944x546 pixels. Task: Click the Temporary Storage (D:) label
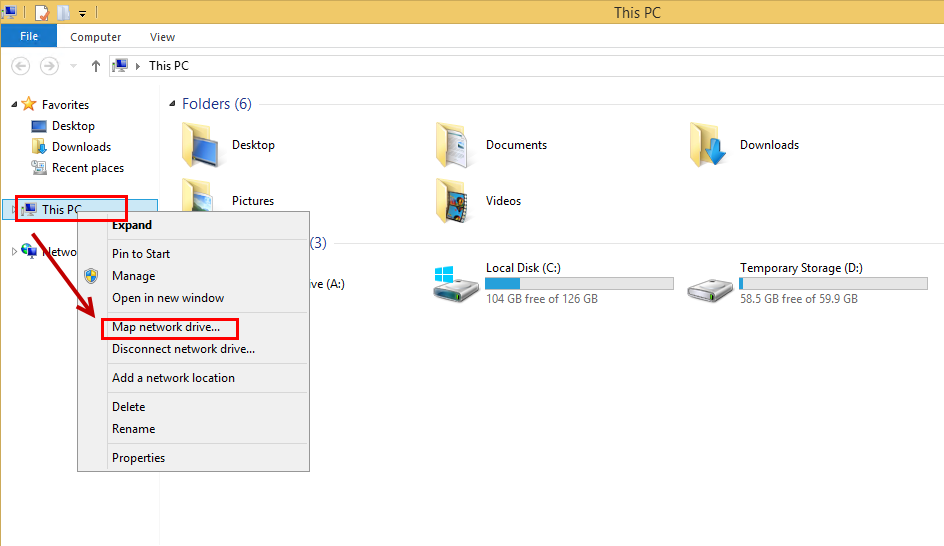click(x=801, y=268)
